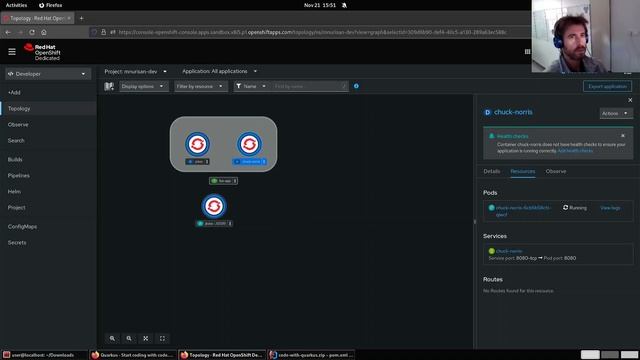Switch to code-with-quarkus.zip taskbar window
Image resolution: width=640 pixels, height=360 pixels.
click(x=311, y=355)
